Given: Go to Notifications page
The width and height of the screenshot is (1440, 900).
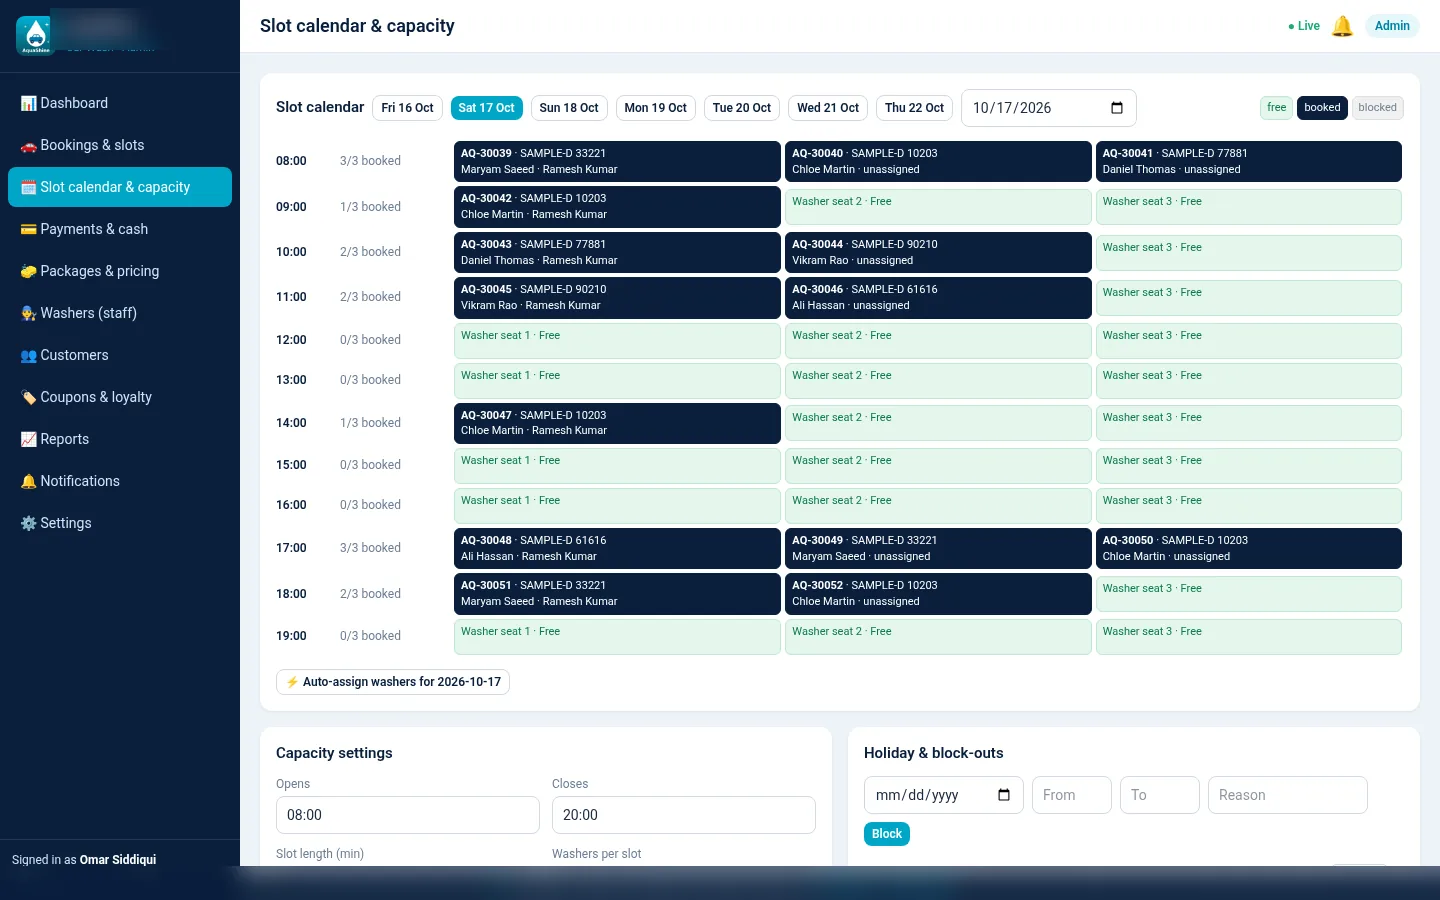Looking at the screenshot, I should point(120,481).
